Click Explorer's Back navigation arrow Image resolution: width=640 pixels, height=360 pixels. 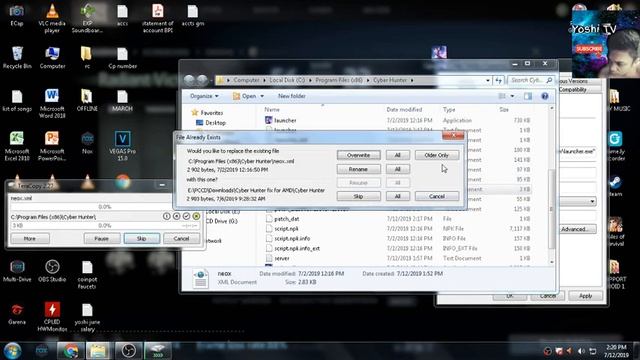pyautogui.click(x=189, y=80)
